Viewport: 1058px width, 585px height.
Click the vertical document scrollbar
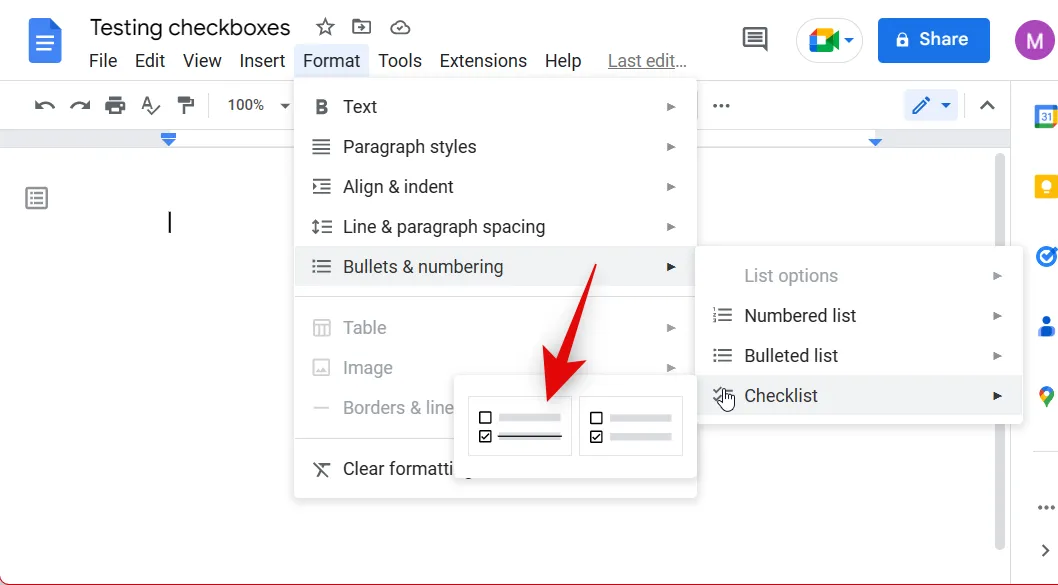coord(1000,351)
